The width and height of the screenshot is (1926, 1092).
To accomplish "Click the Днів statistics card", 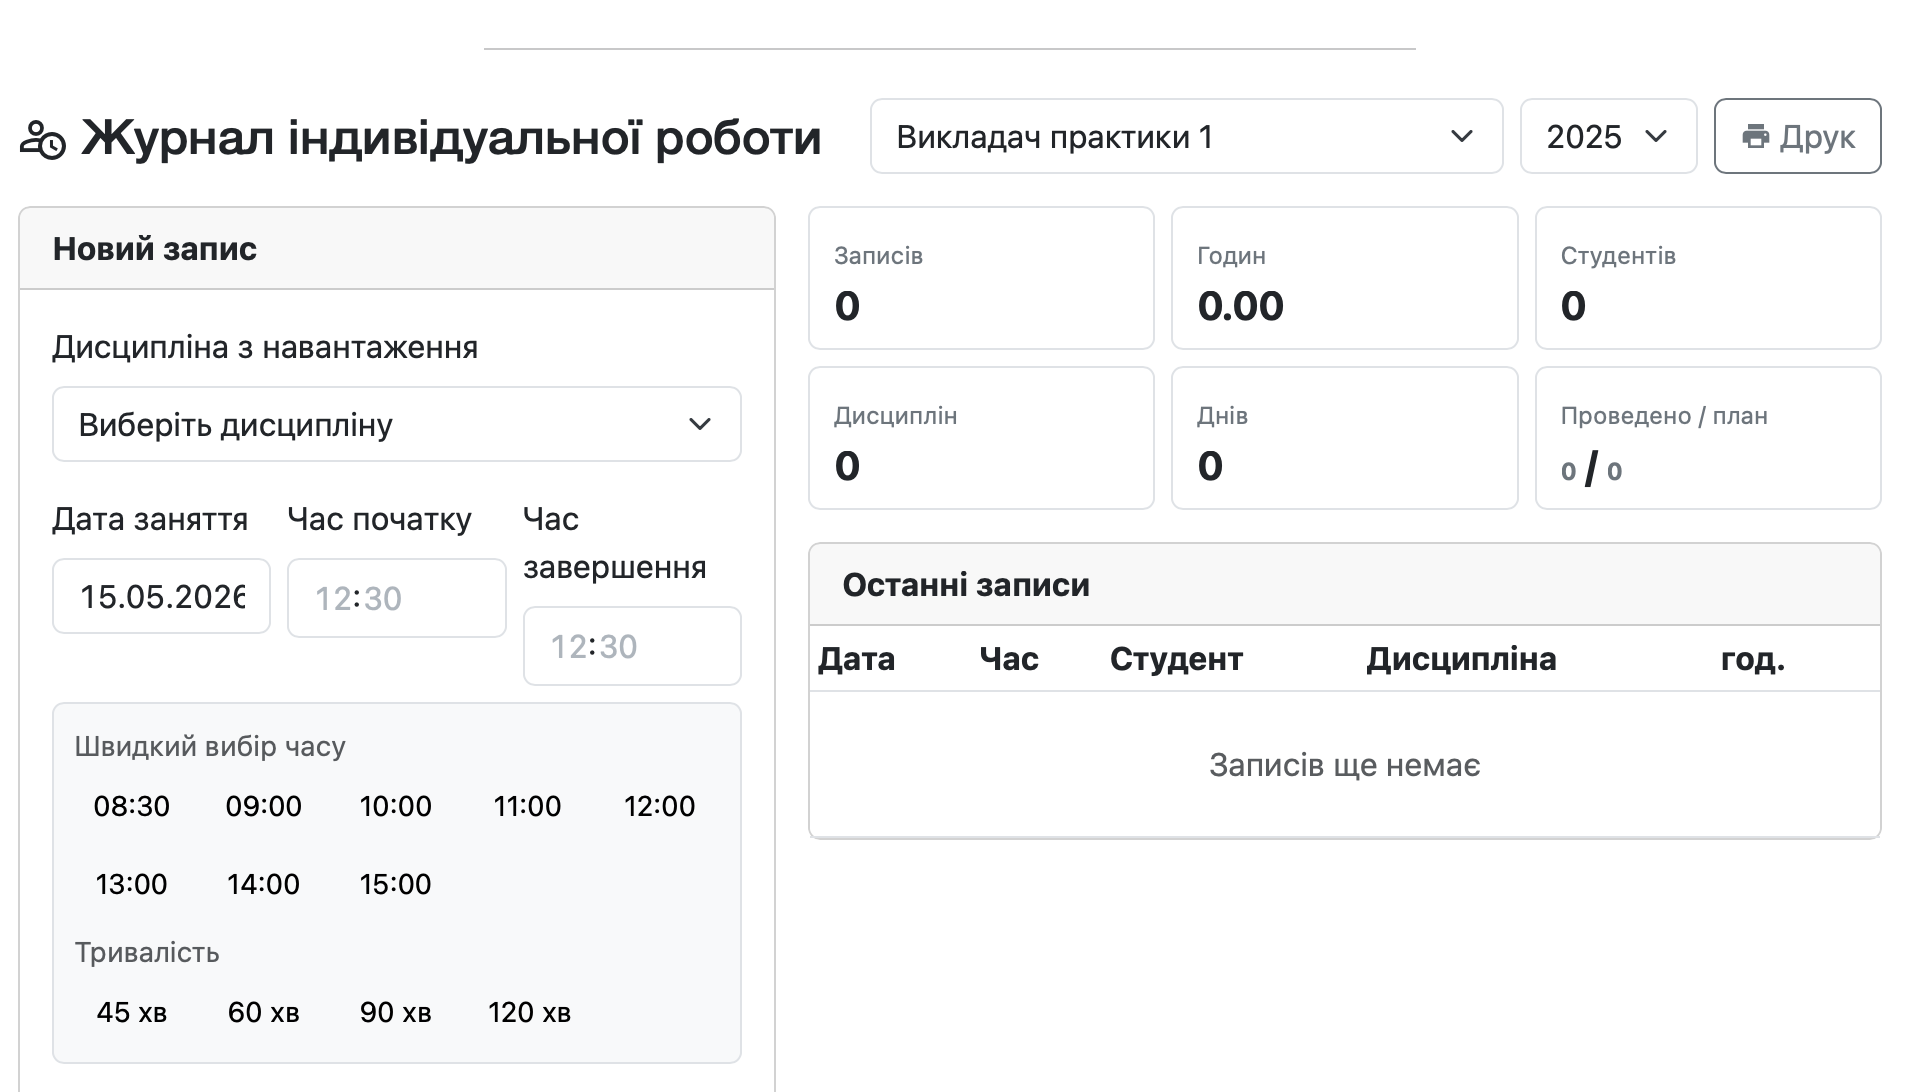I will tap(1344, 438).
